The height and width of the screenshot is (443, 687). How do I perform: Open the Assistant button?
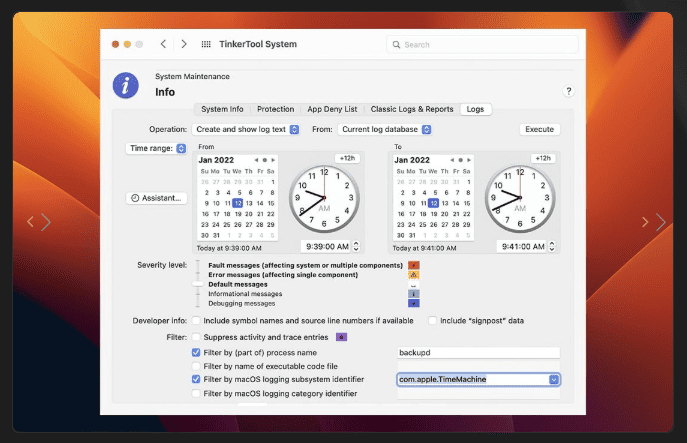tap(156, 198)
